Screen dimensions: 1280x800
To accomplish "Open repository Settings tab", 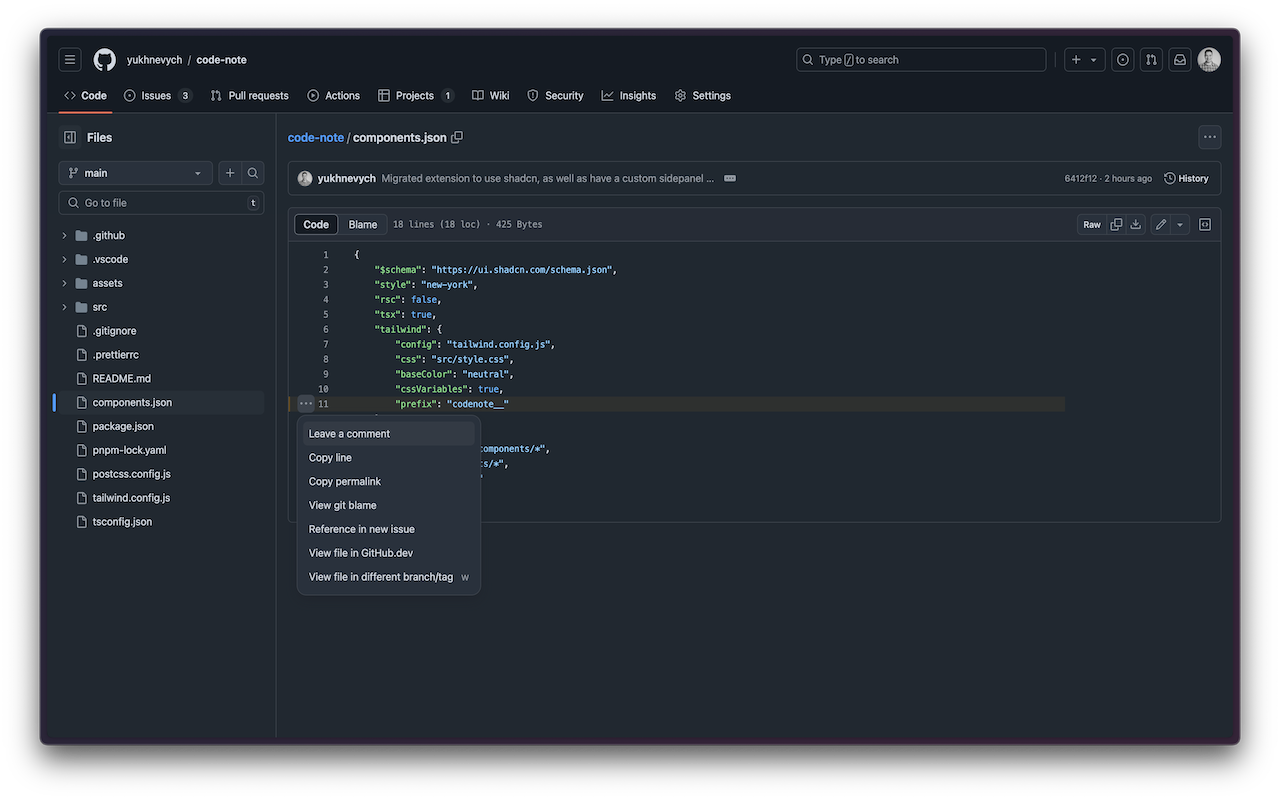I will [x=702, y=96].
